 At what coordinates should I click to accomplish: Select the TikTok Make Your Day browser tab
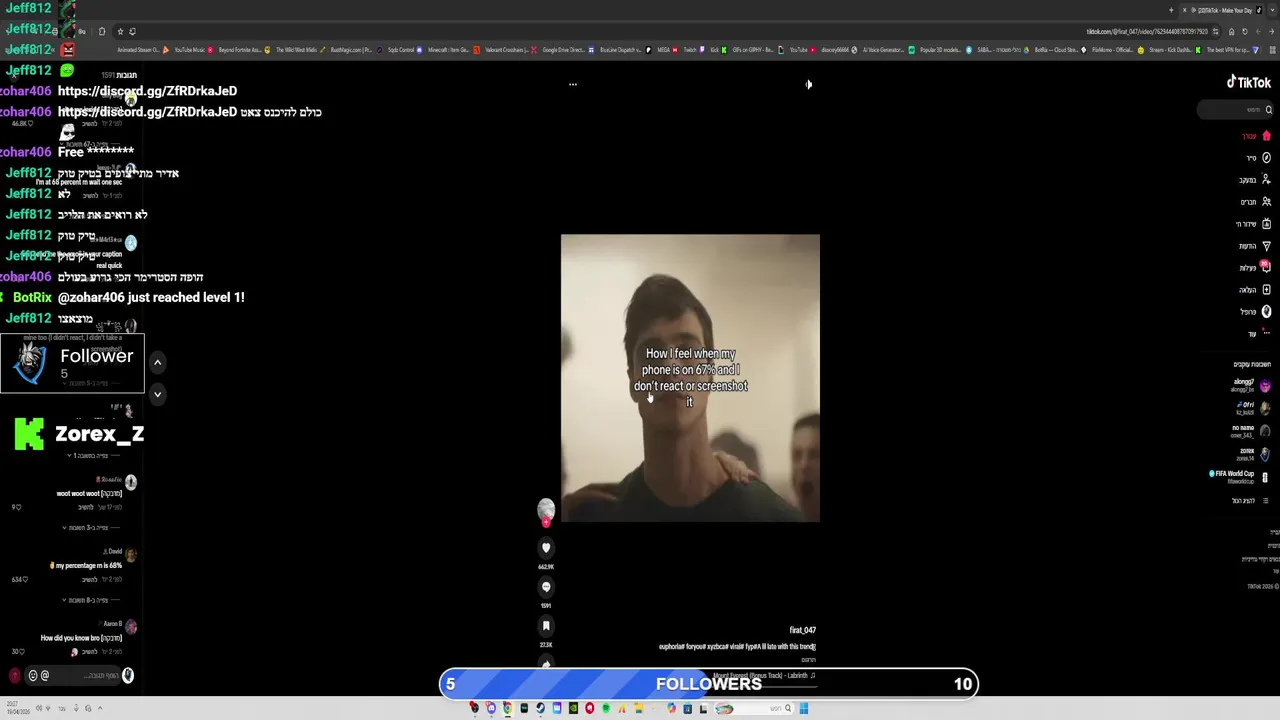click(x=1220, y=10)
